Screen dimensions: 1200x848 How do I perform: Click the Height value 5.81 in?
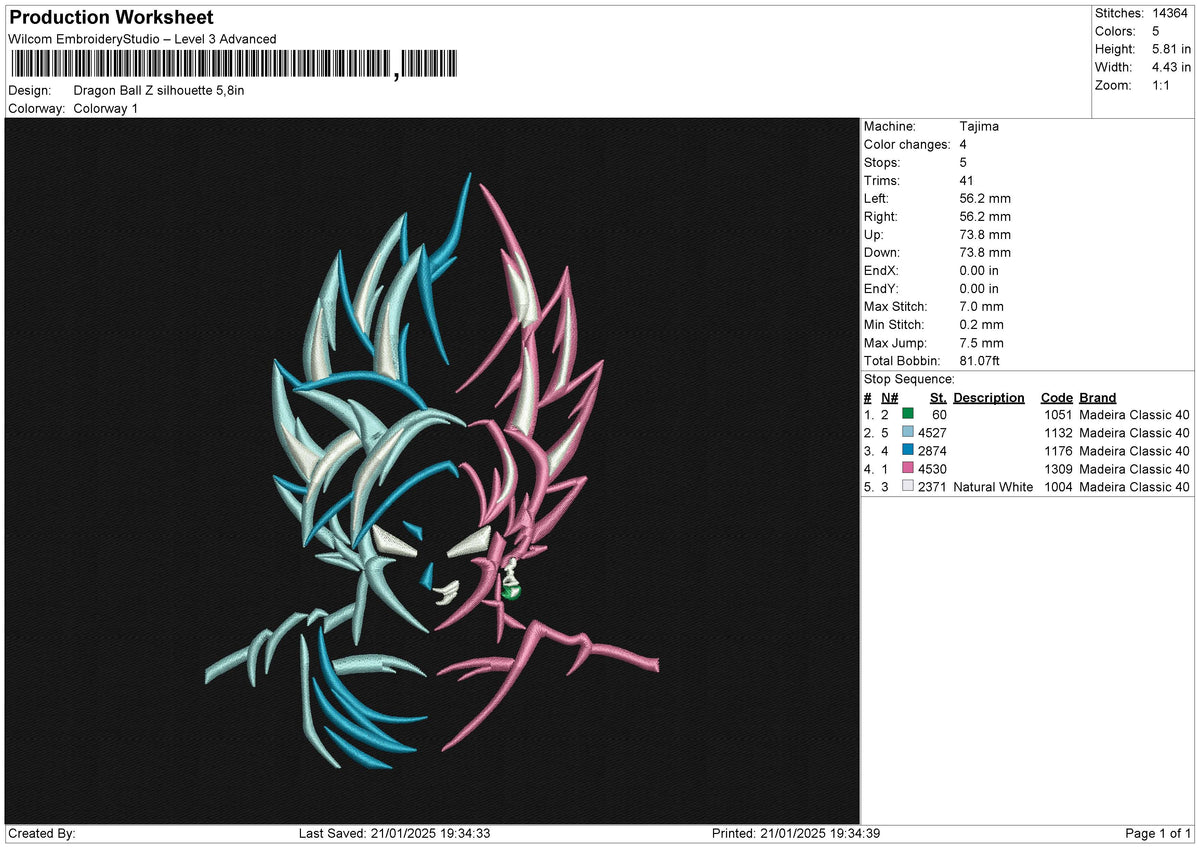click(x=1172, y=49)
